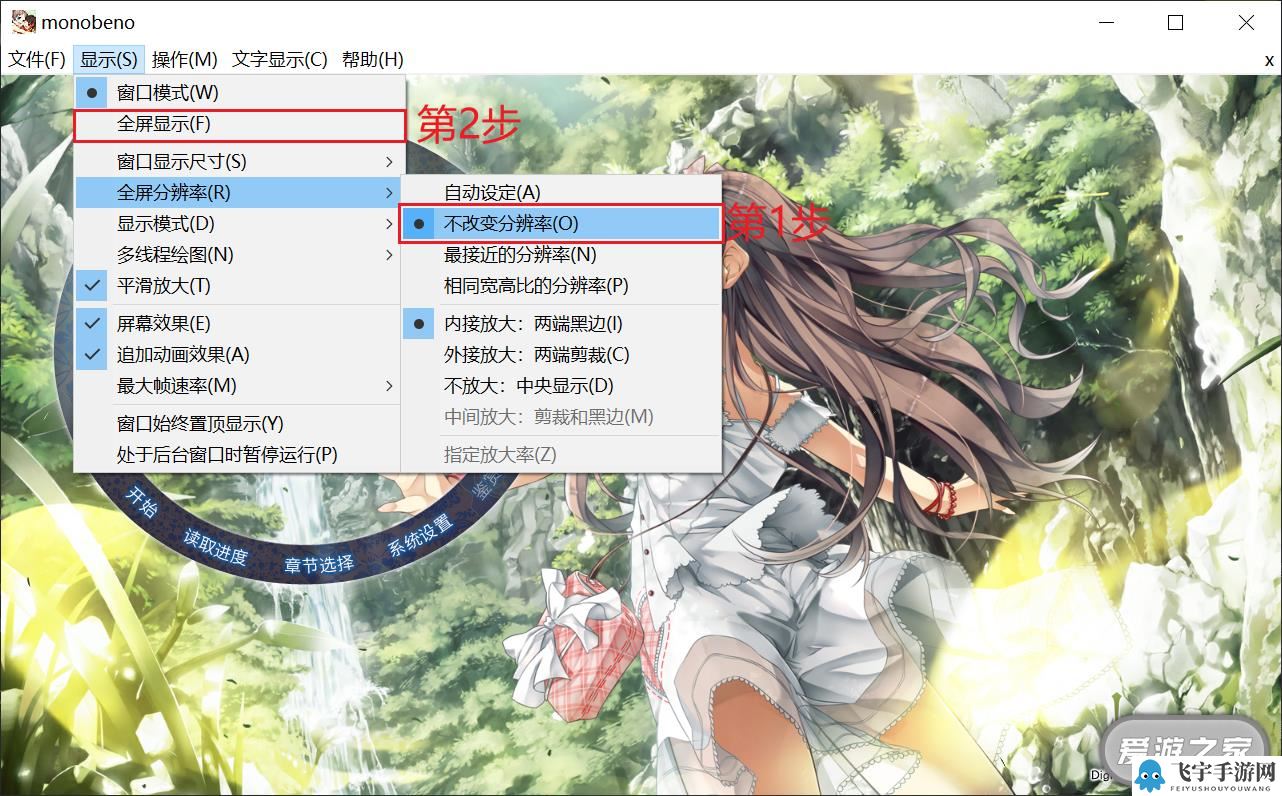This screenshot has height=796, width=1282.
Task: Open the 文件(F) menu
Action: click(37, 59)
